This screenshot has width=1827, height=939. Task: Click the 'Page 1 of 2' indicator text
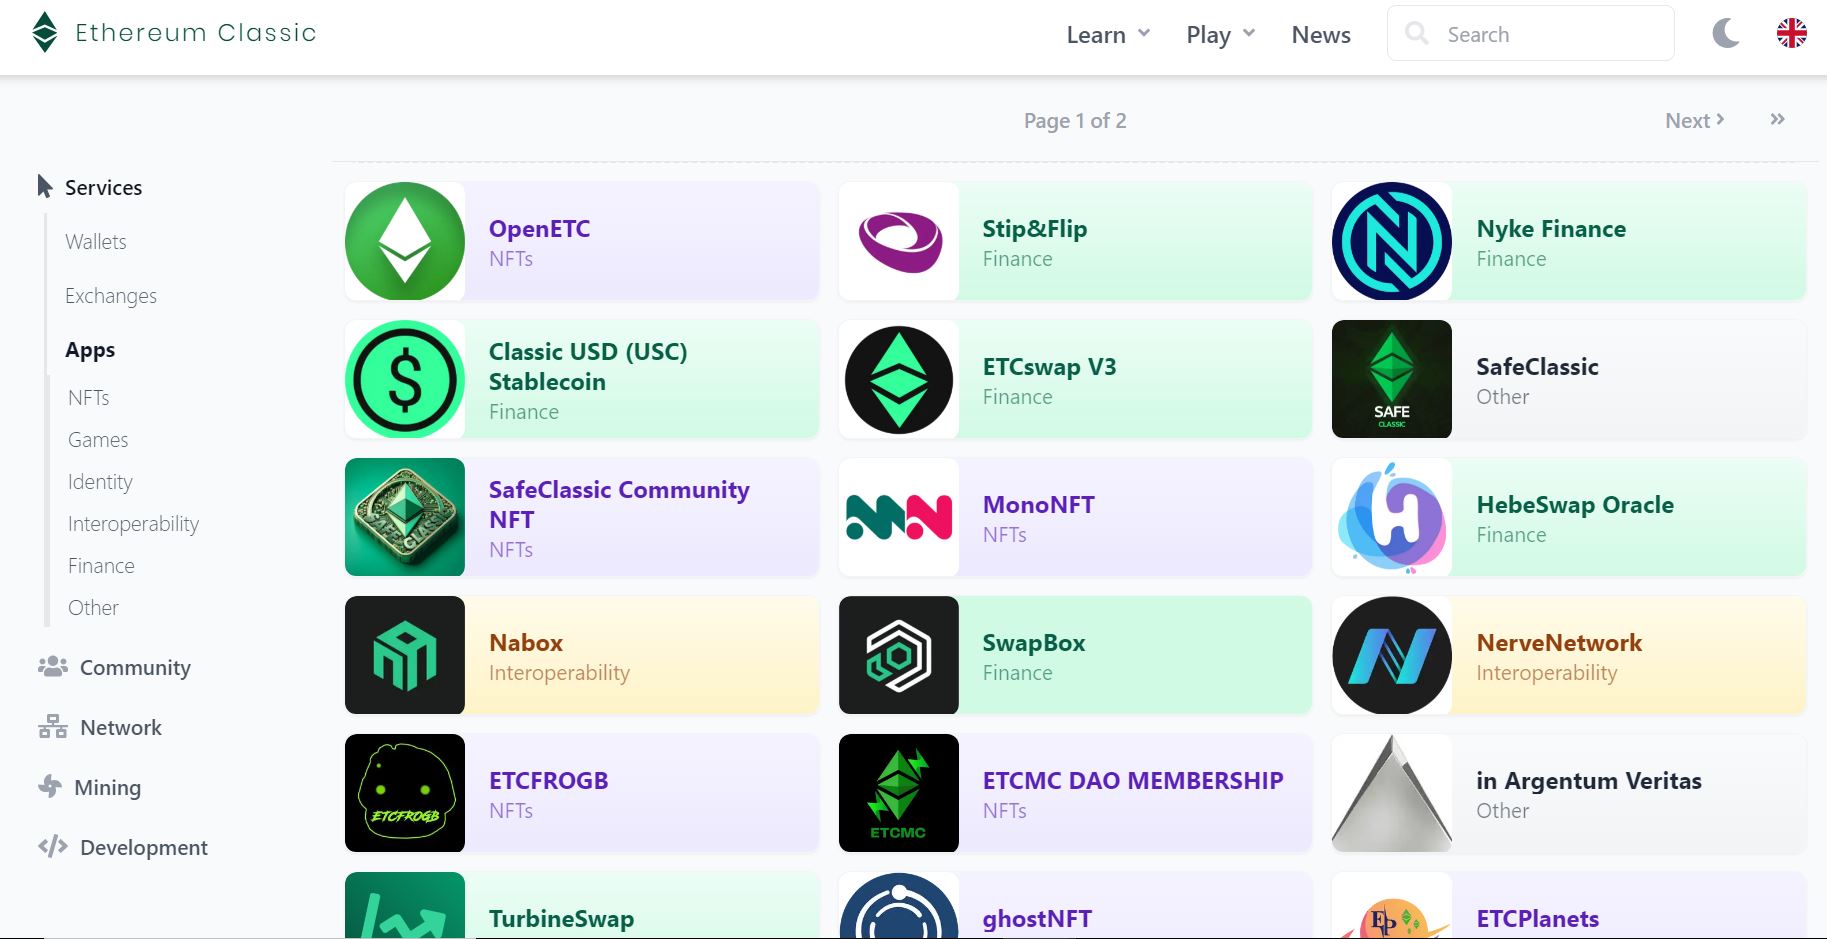(x=1075, y=120)
